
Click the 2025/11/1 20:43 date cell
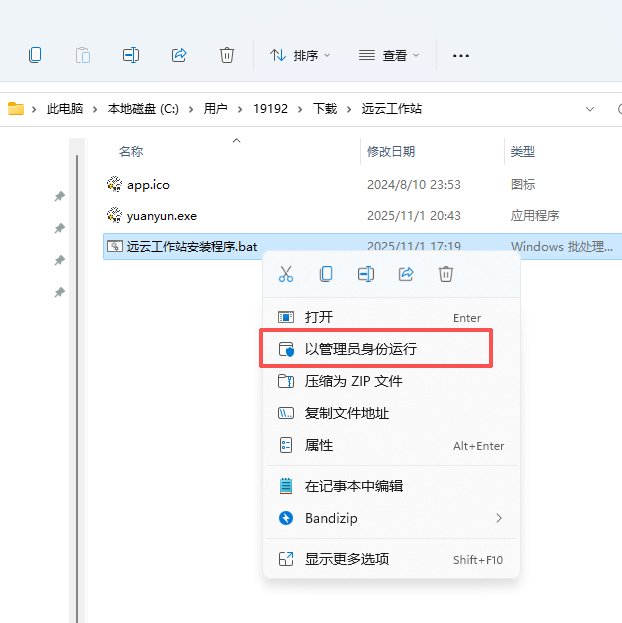[414, 216]
